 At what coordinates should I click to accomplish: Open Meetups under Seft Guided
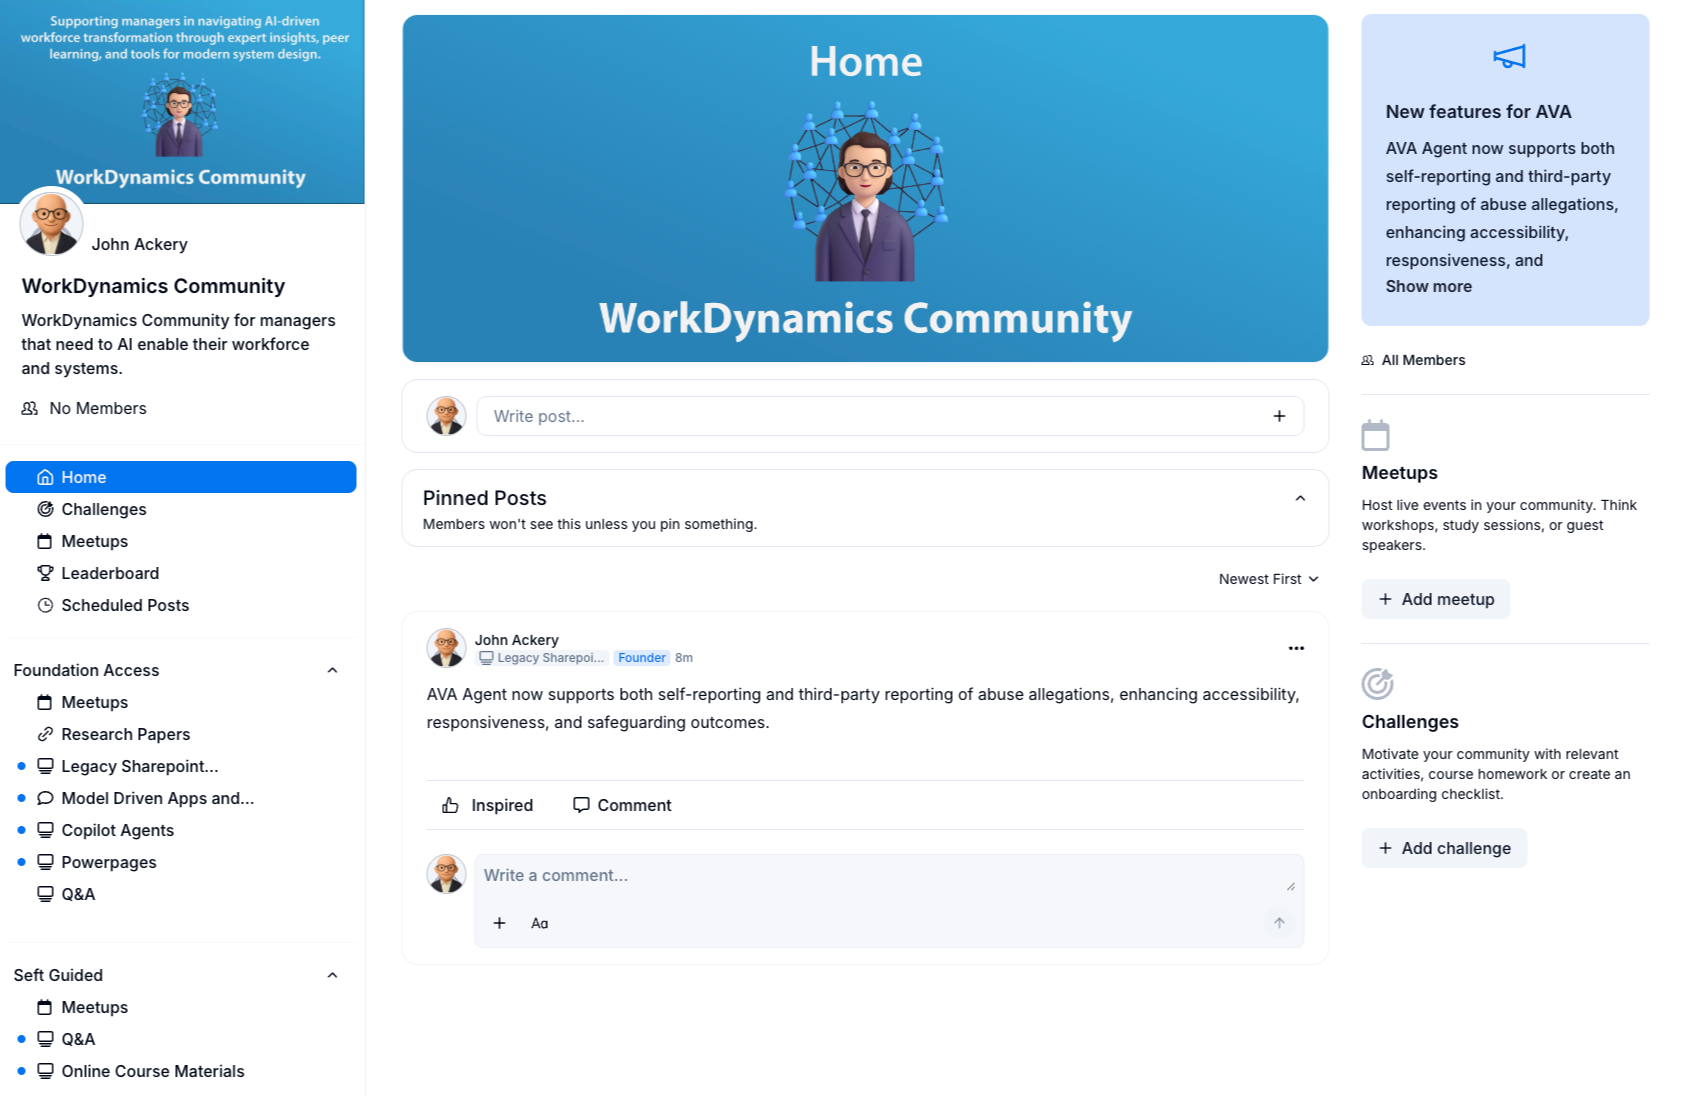tap(181, 1007)
